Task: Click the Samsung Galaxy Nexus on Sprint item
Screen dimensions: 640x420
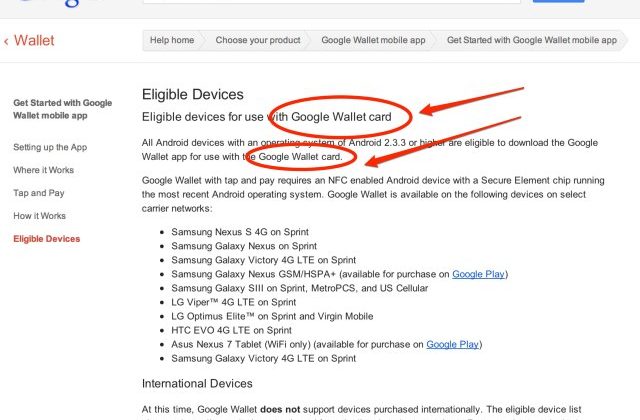Action: (244, 246)
